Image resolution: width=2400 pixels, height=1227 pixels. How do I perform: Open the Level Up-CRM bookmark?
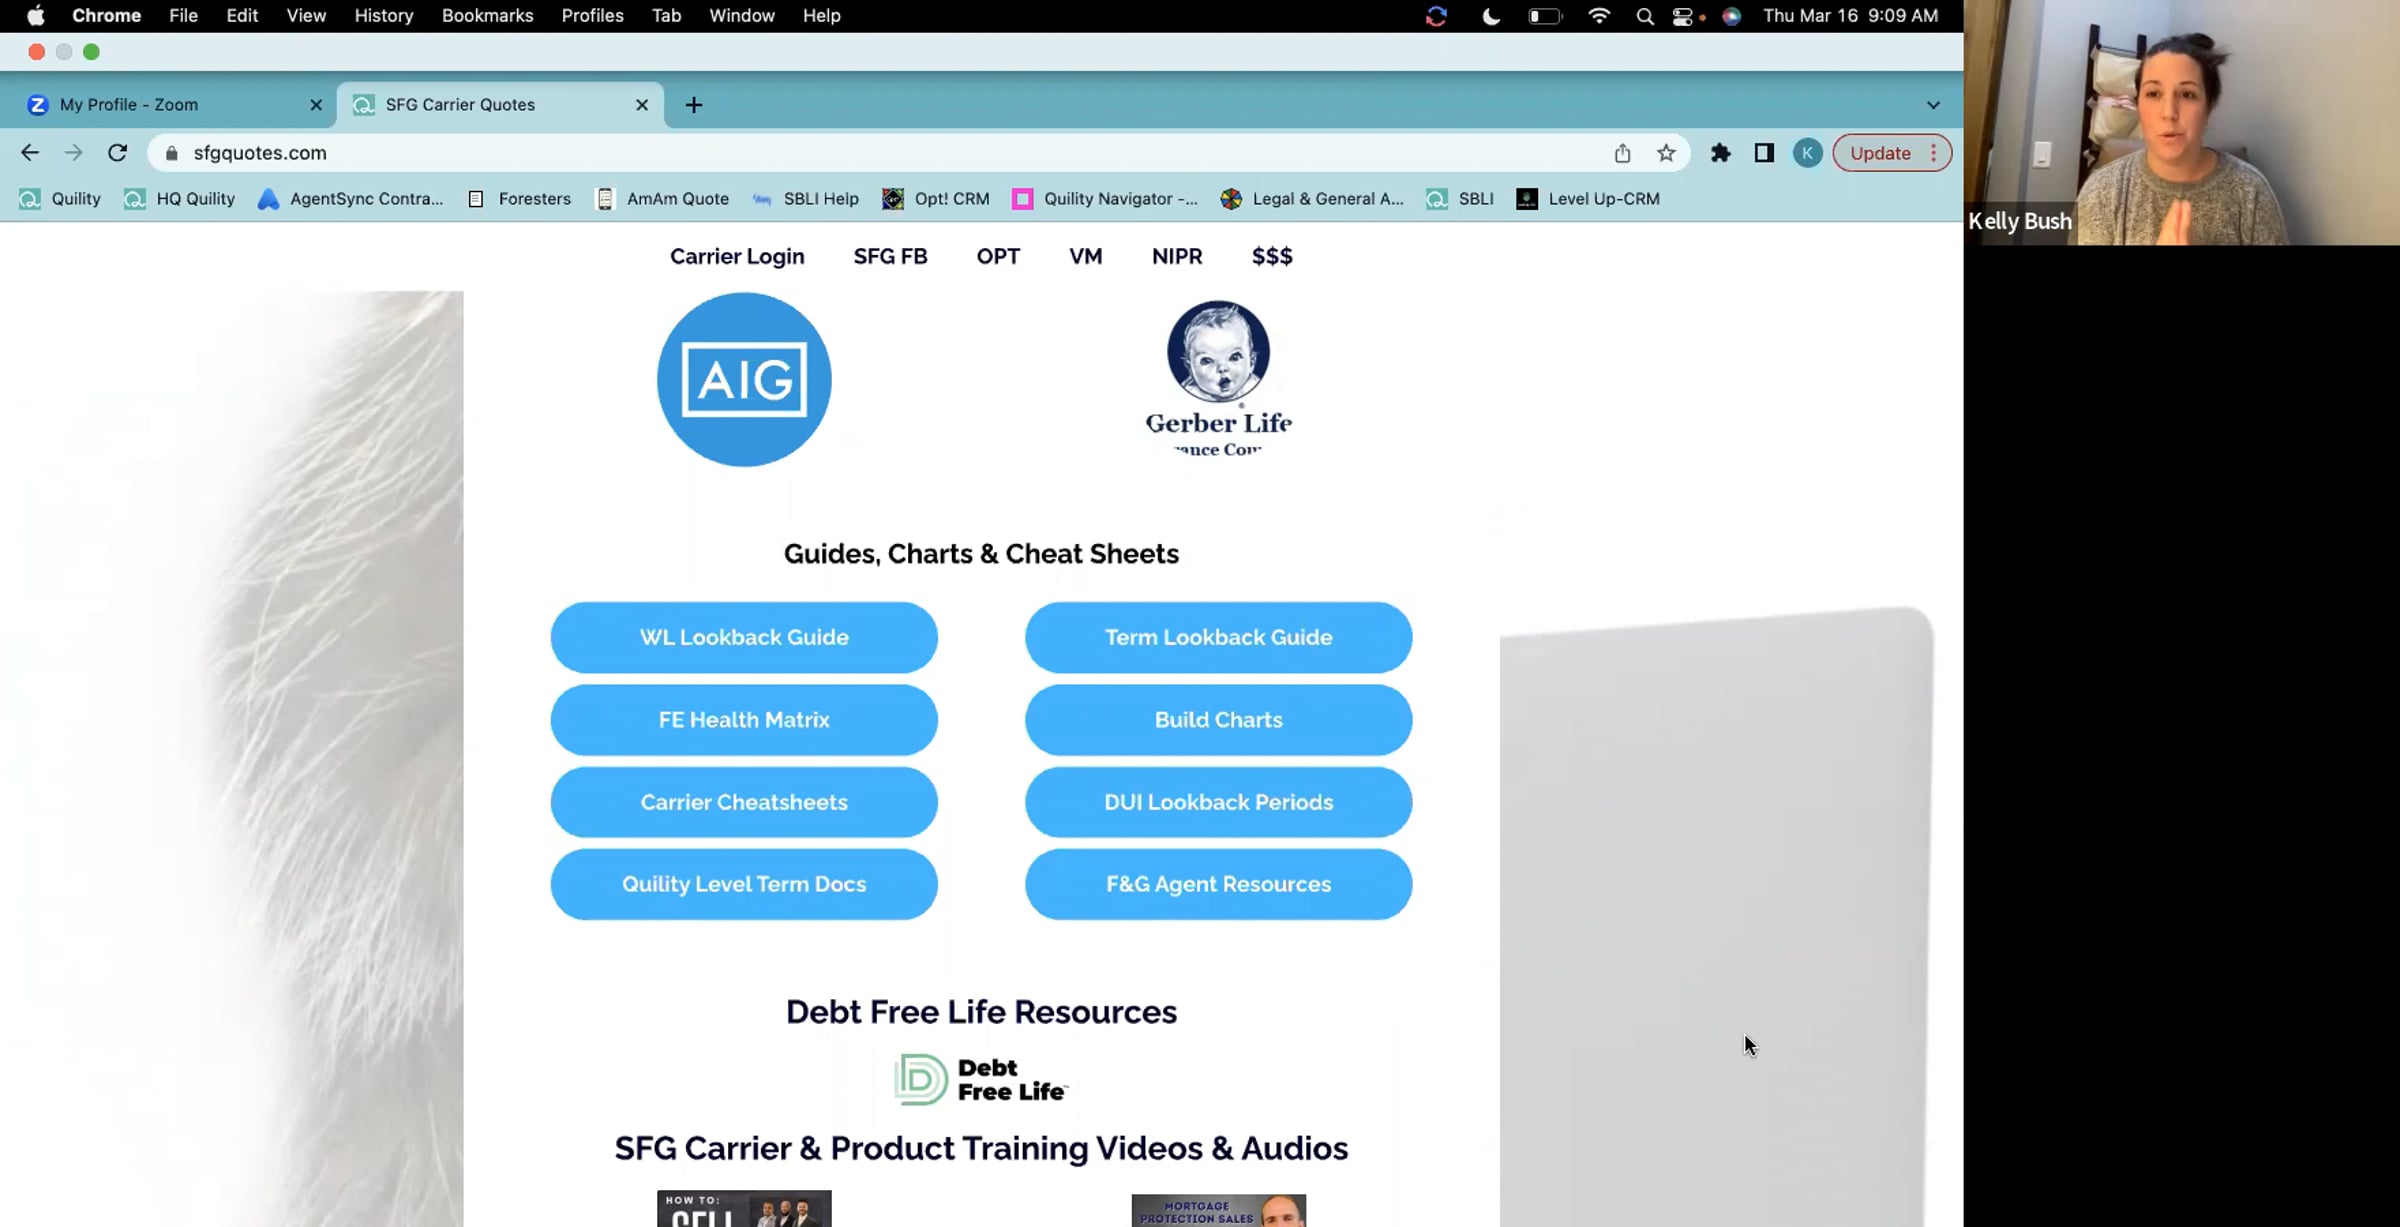pos(1588,199)
